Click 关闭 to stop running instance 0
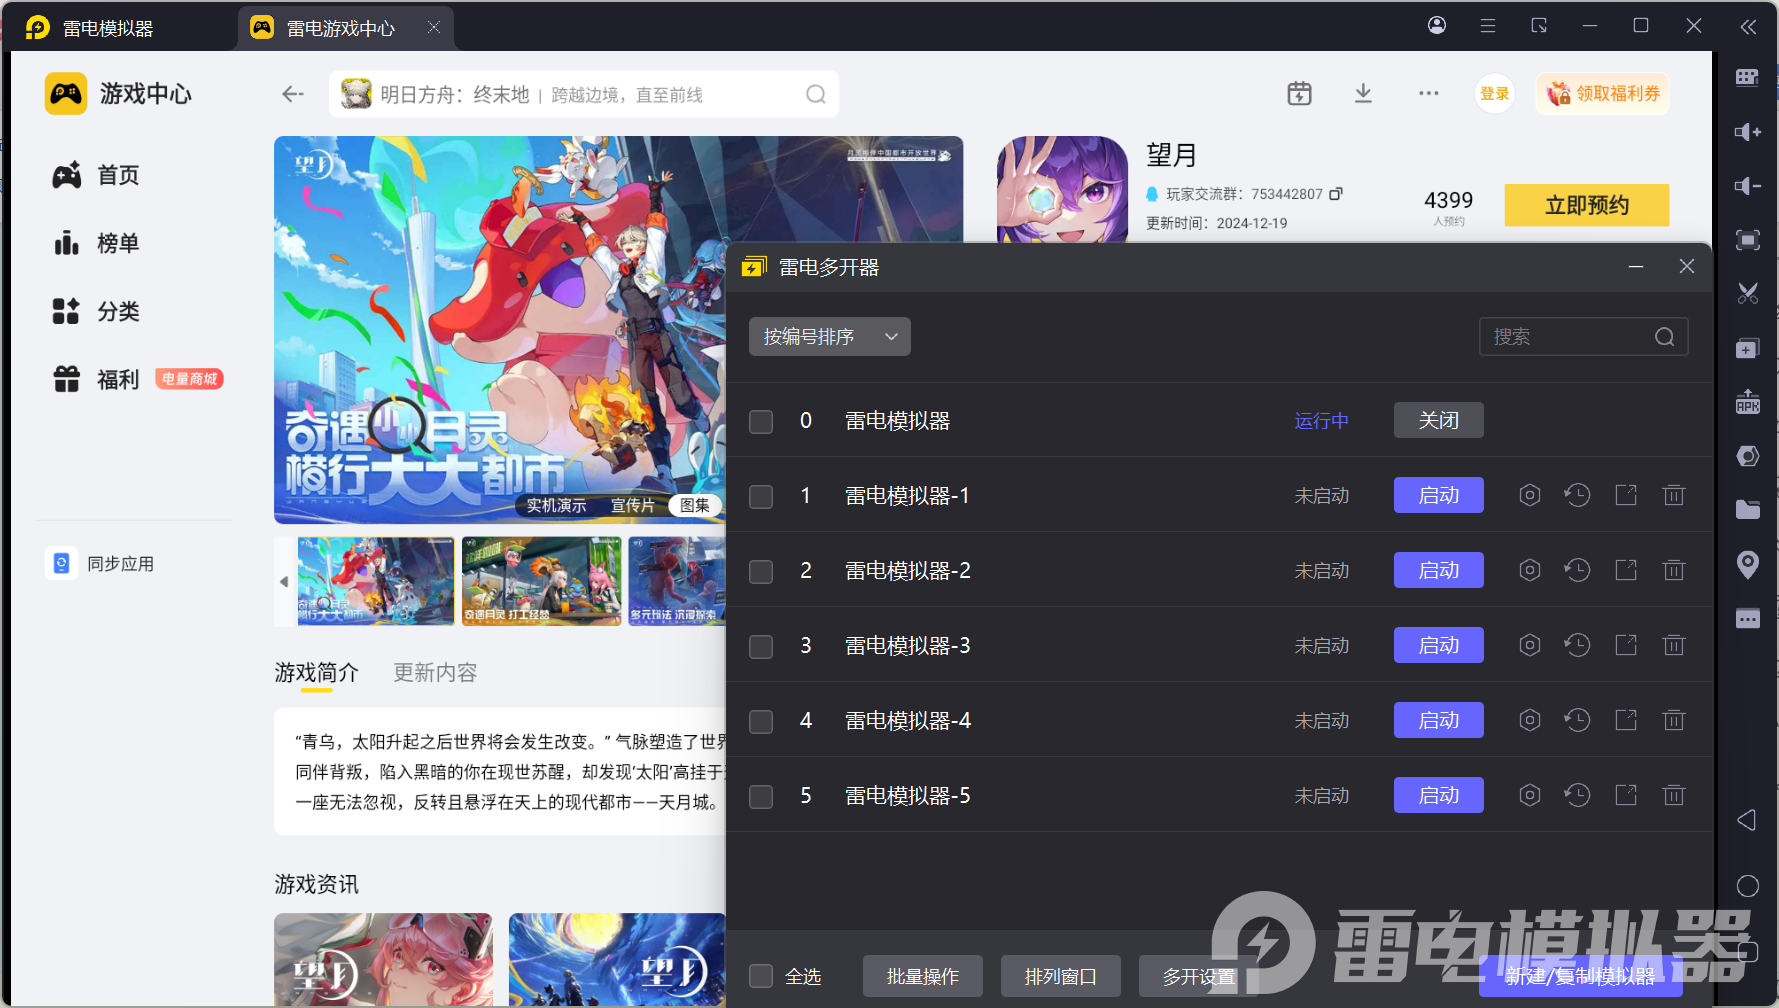The height and width of the screenshot is (1008, 1779). (x=1438, y=420)
